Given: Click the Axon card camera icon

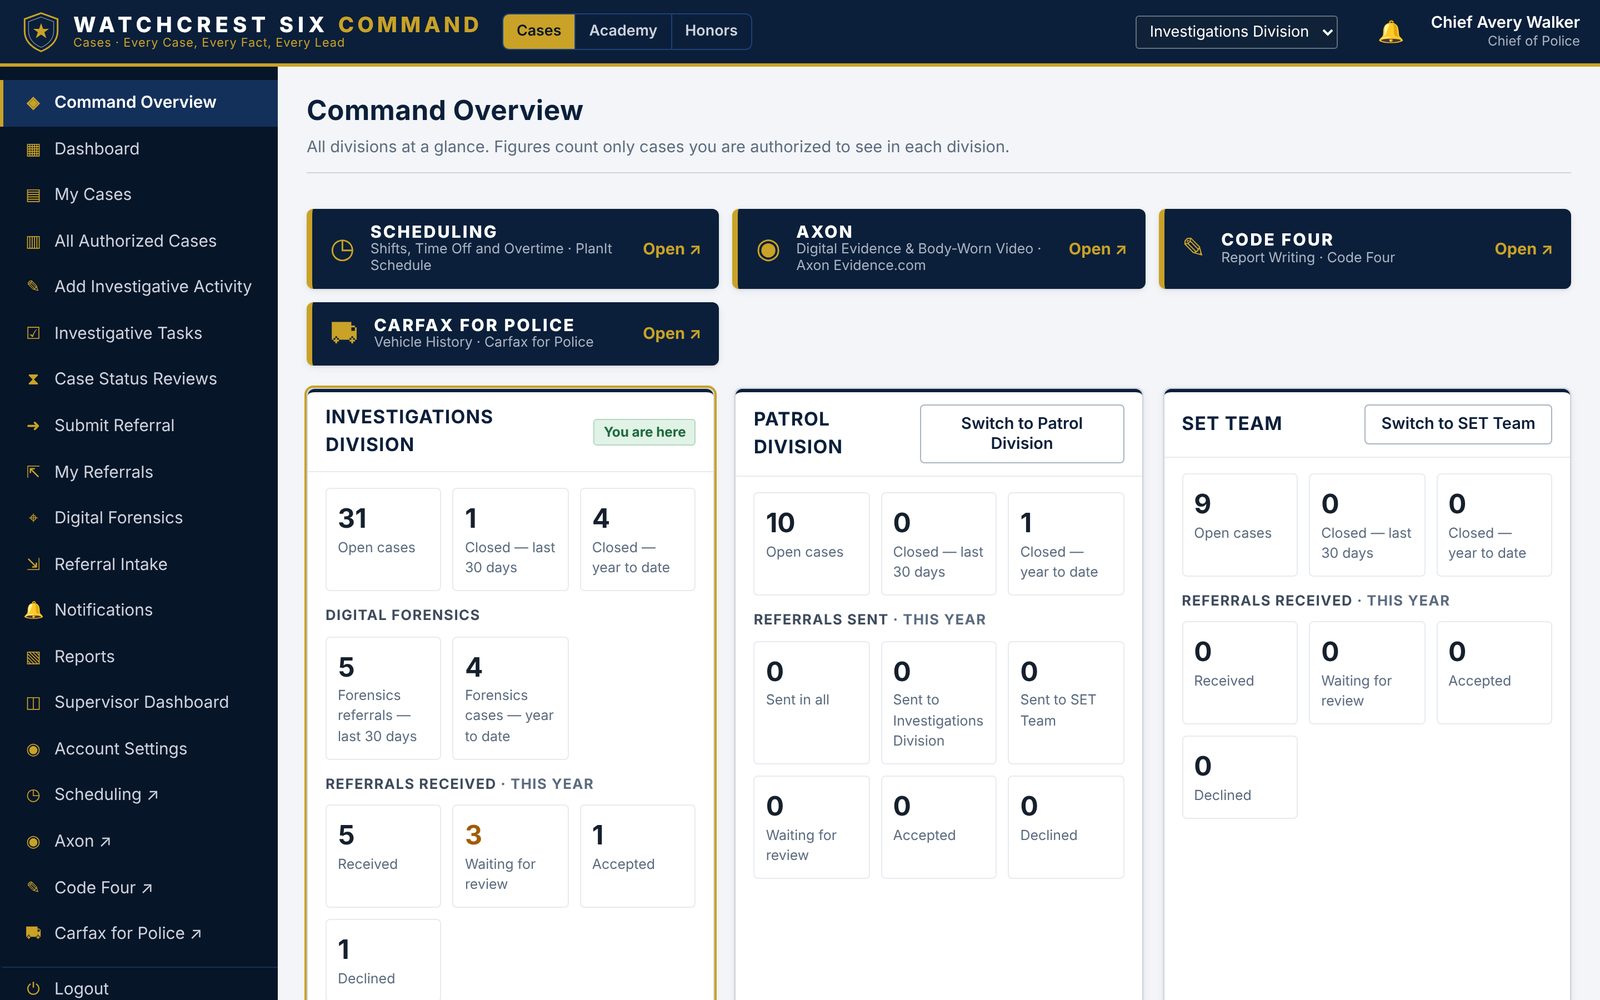Looking at the screenshot, I should tap(768, 249).
